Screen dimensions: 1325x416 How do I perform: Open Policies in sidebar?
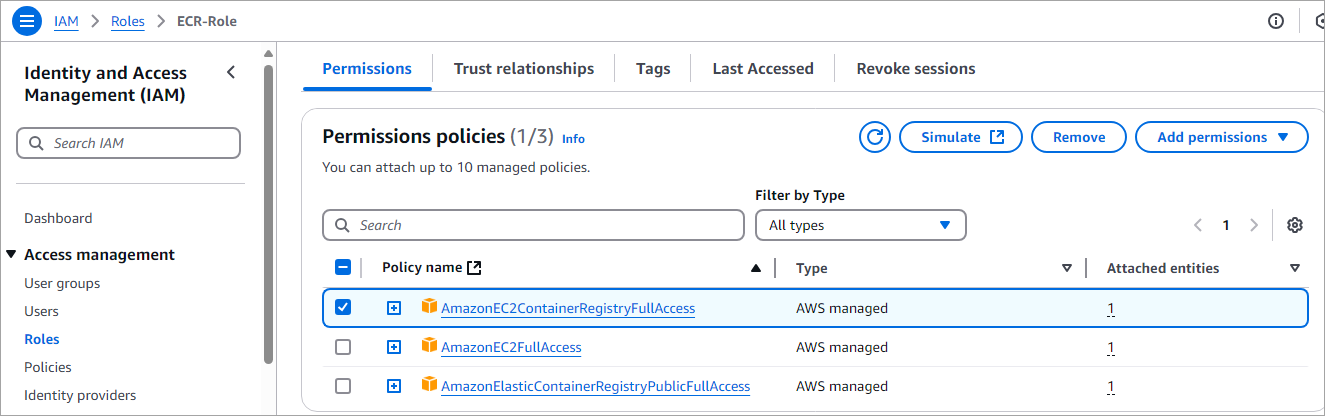(x=48, y=367)
